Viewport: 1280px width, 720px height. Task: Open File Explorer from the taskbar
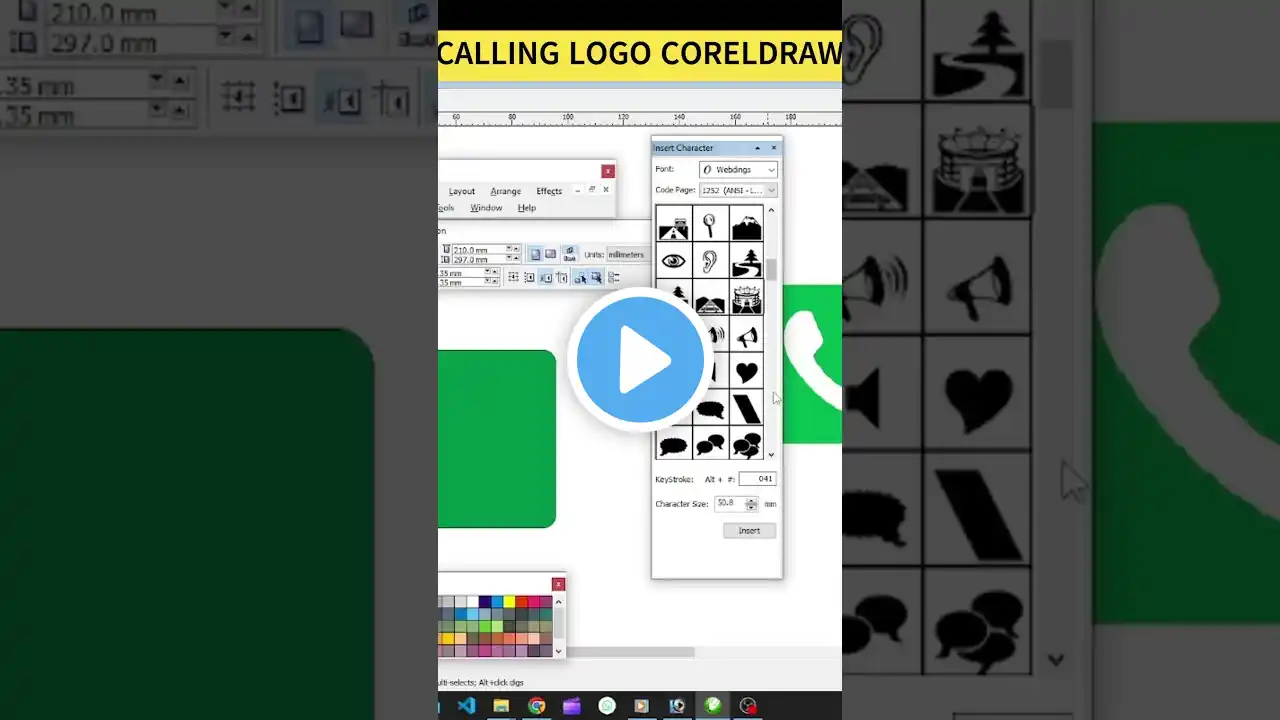point(501,706)
